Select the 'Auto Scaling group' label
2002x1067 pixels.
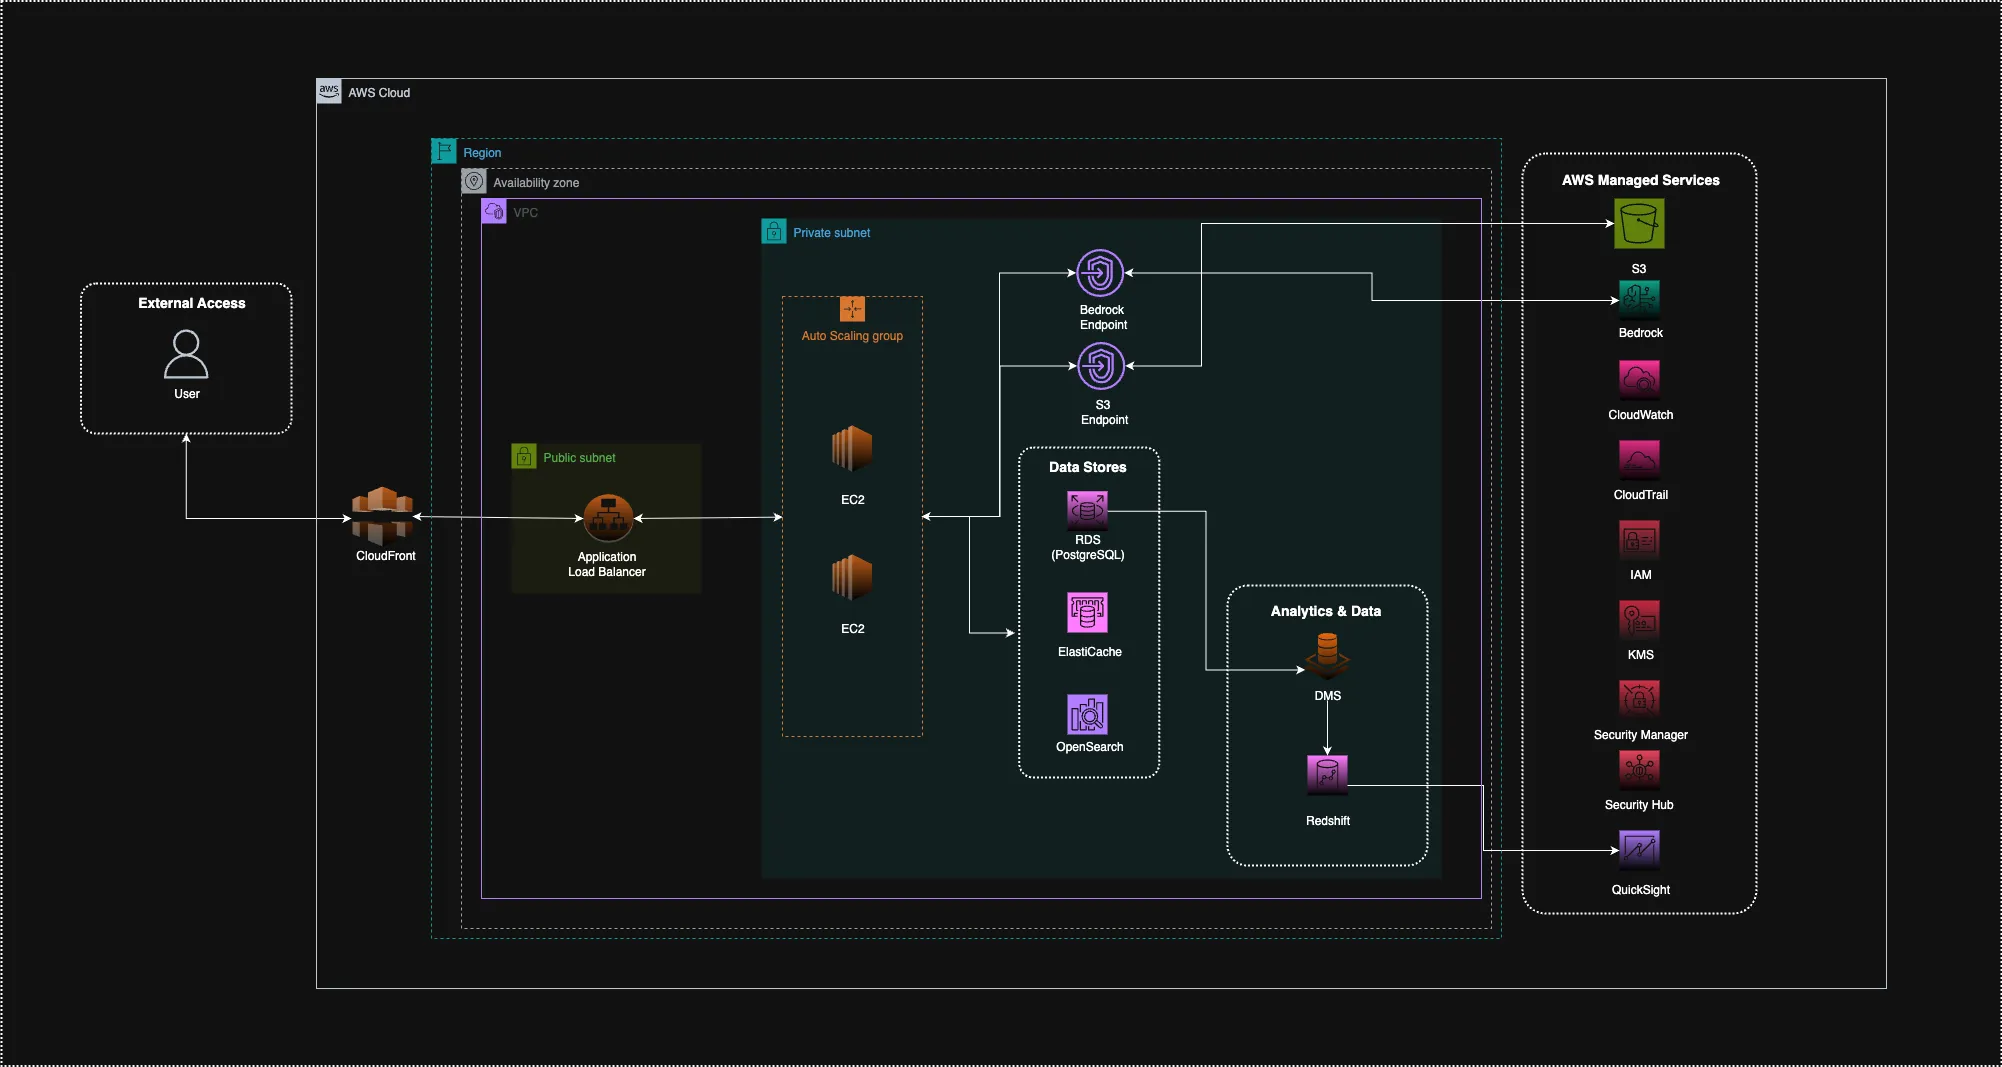pyautogui.click(x=852, y=336)
